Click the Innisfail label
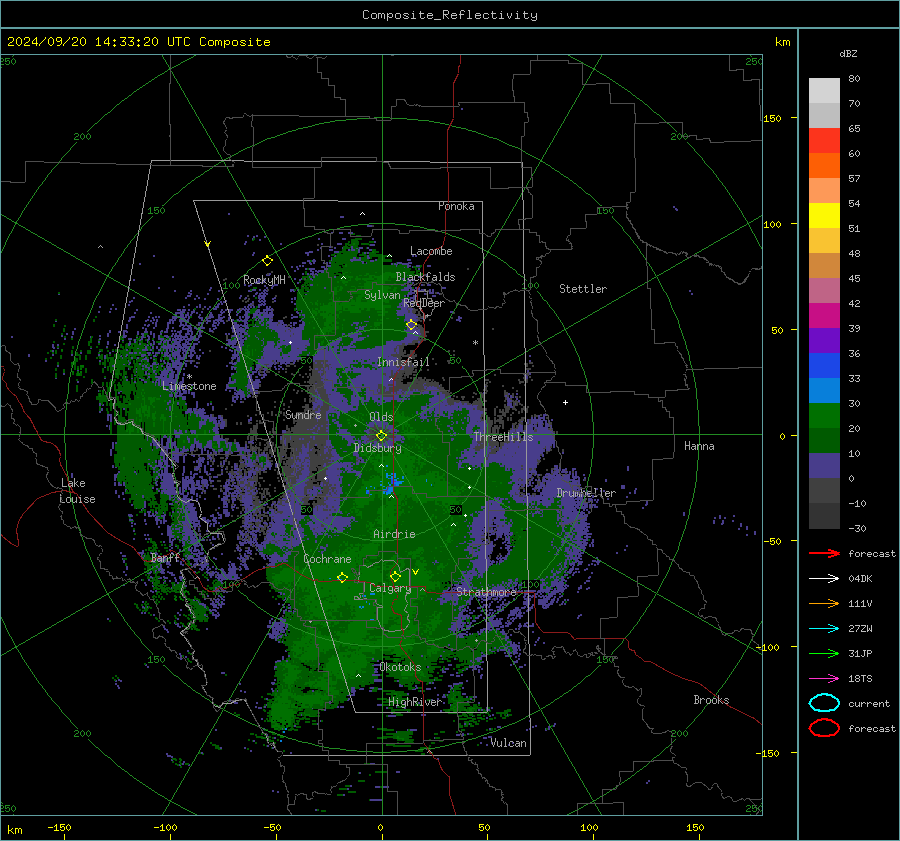900x841 pixels. pos(403,362)
